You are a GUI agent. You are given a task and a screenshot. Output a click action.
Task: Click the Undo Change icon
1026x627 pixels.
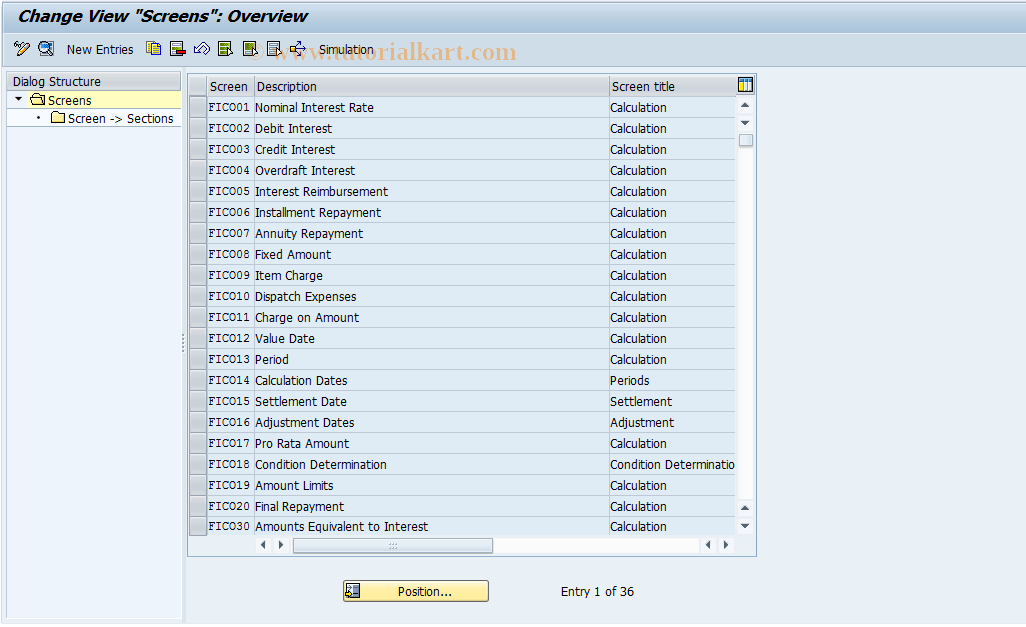[x=202, y=48]
